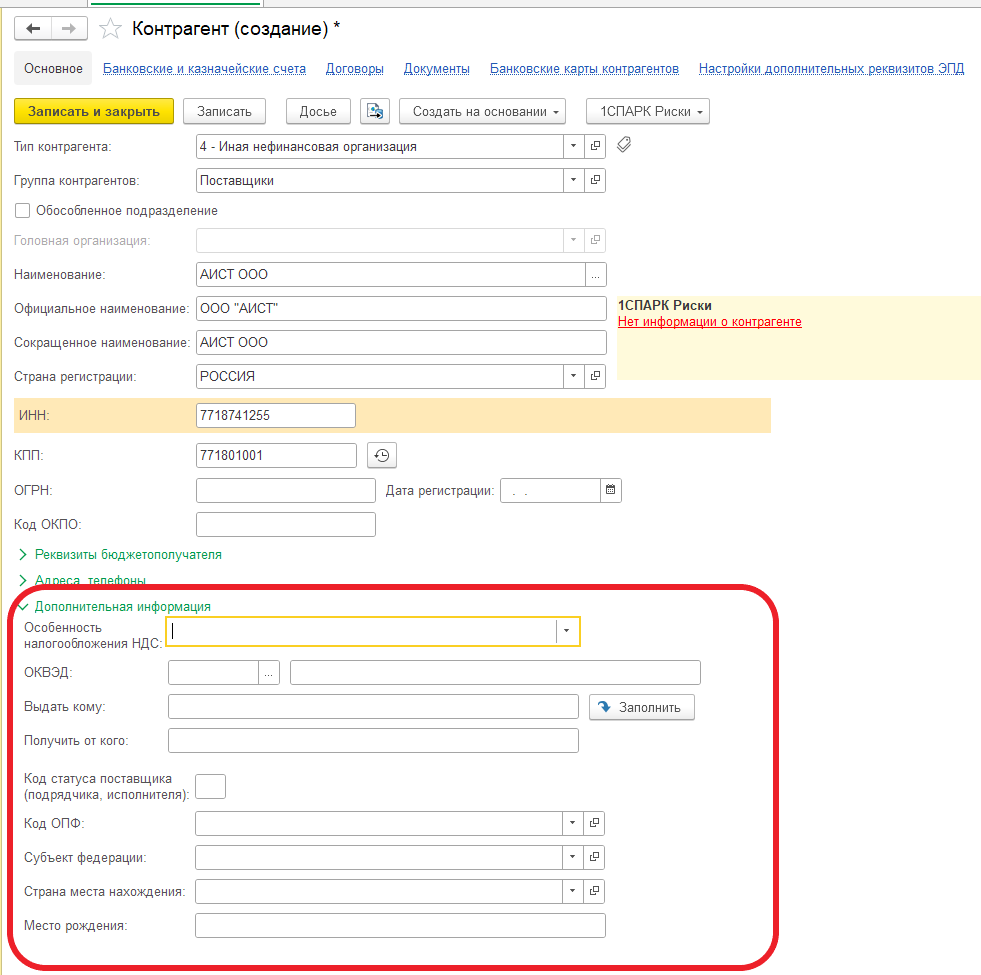Open the Страна места нахождения item form

[x=594, y=891]
